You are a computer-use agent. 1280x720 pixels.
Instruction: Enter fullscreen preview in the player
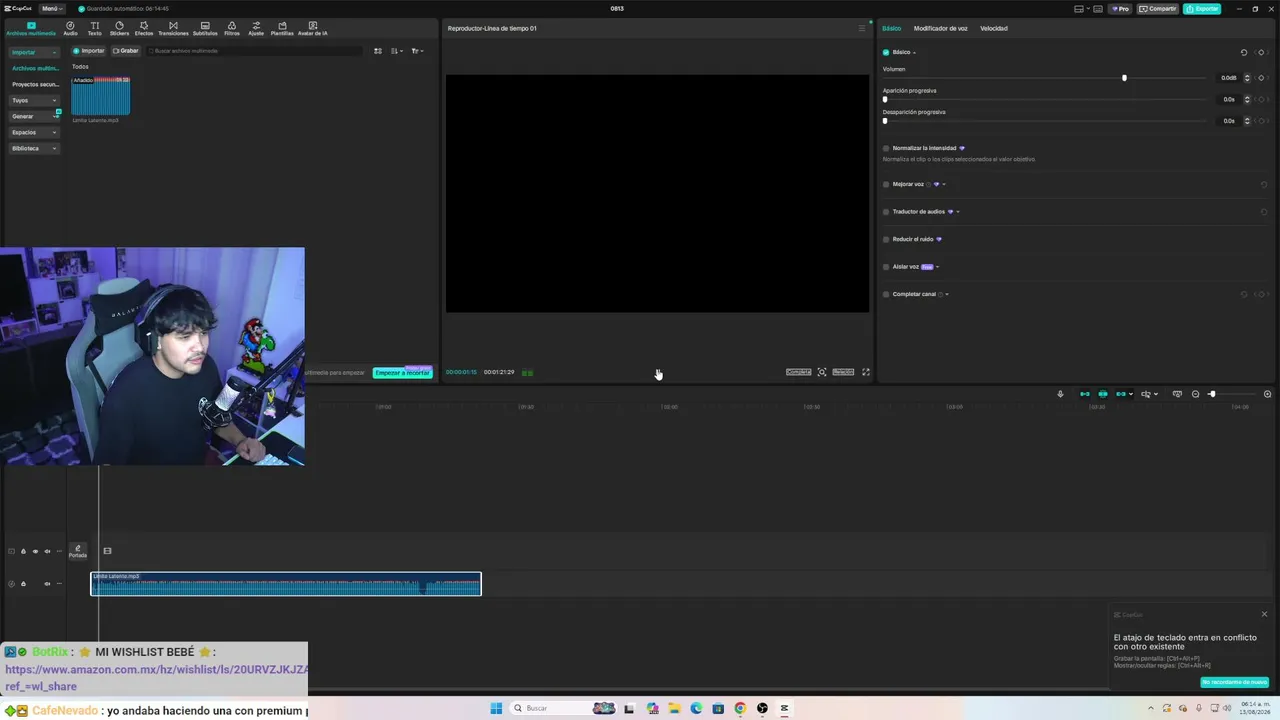(866, 372)
